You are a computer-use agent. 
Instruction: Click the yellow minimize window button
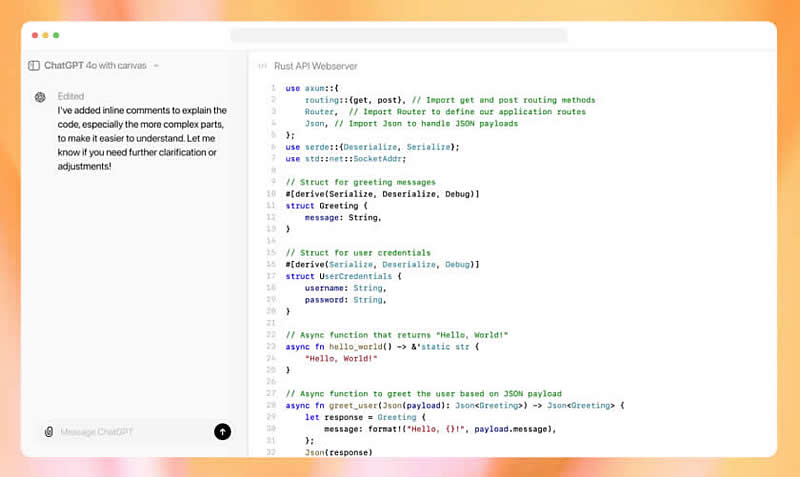click(46, 35)
